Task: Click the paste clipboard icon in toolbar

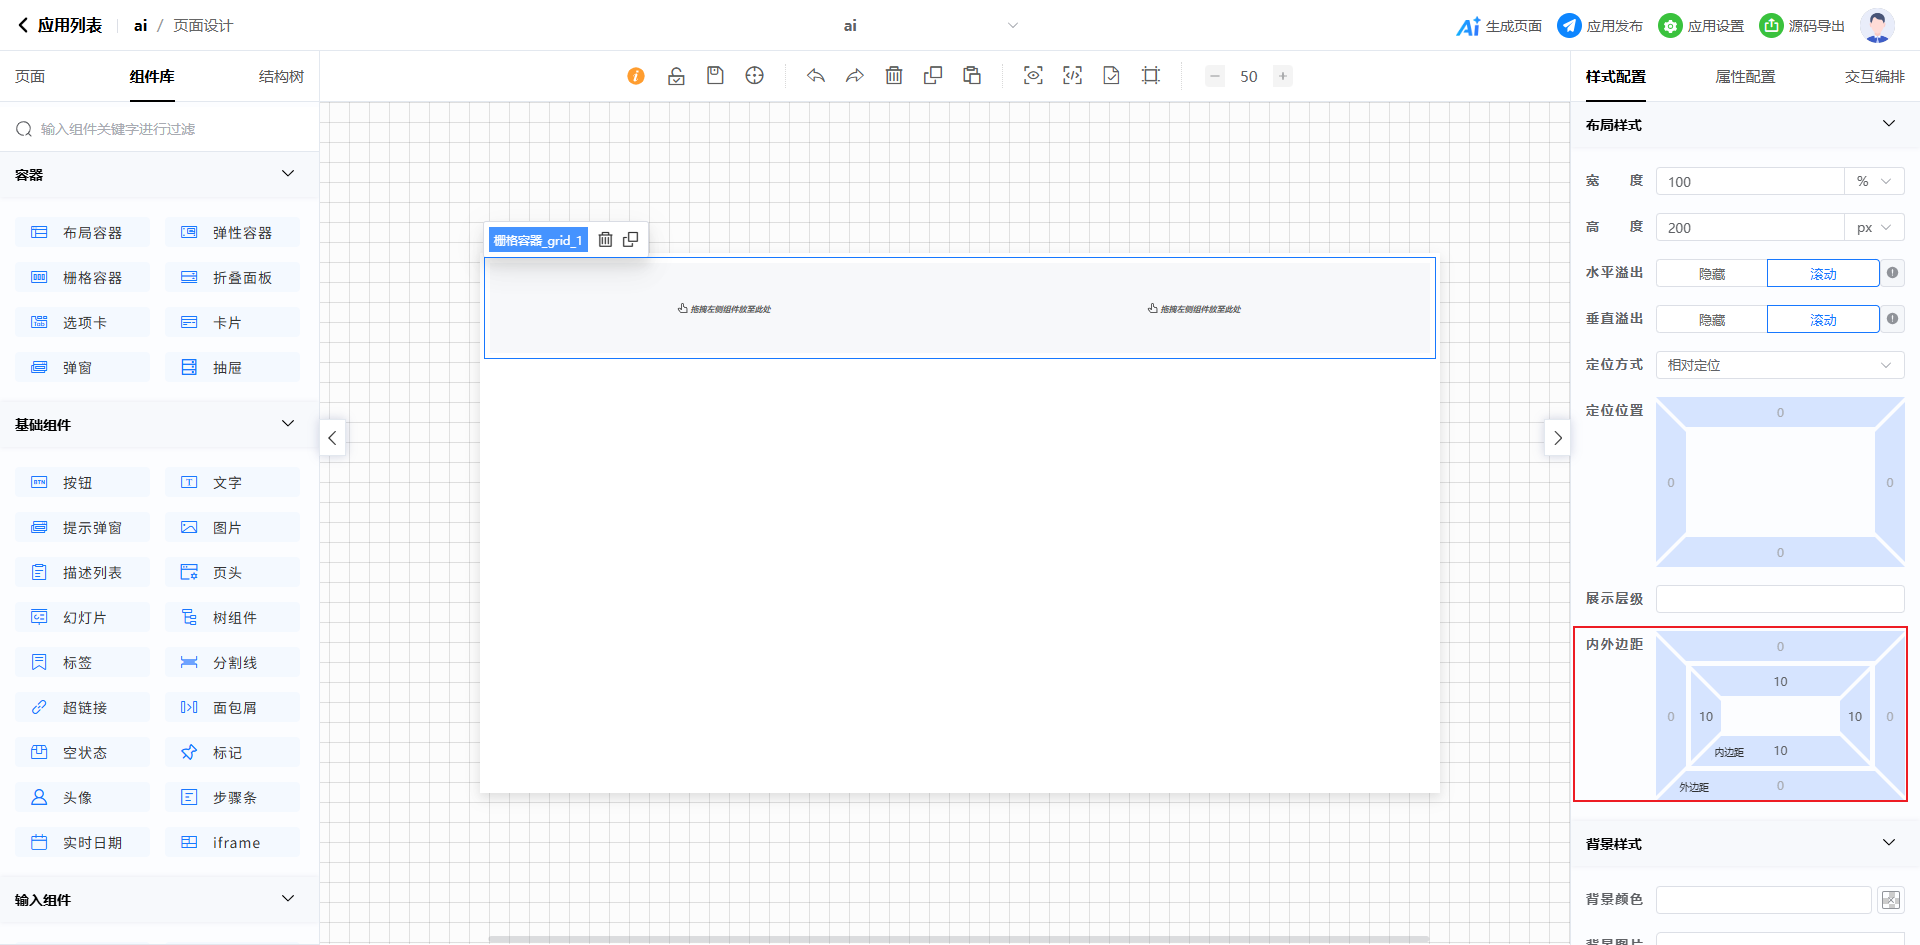Action: (x=972, y=76)
